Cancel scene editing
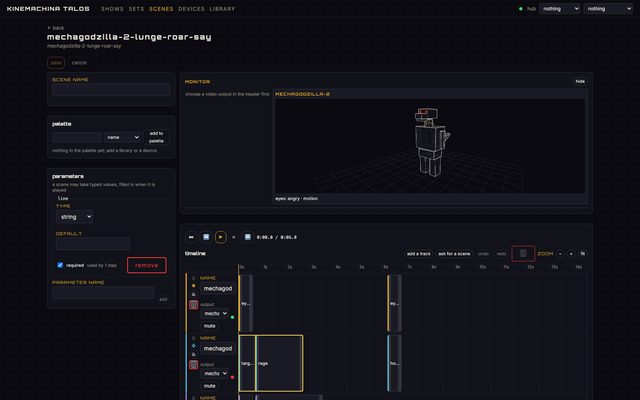The width and height of the screenshot is (640, 400). (79, 63)
